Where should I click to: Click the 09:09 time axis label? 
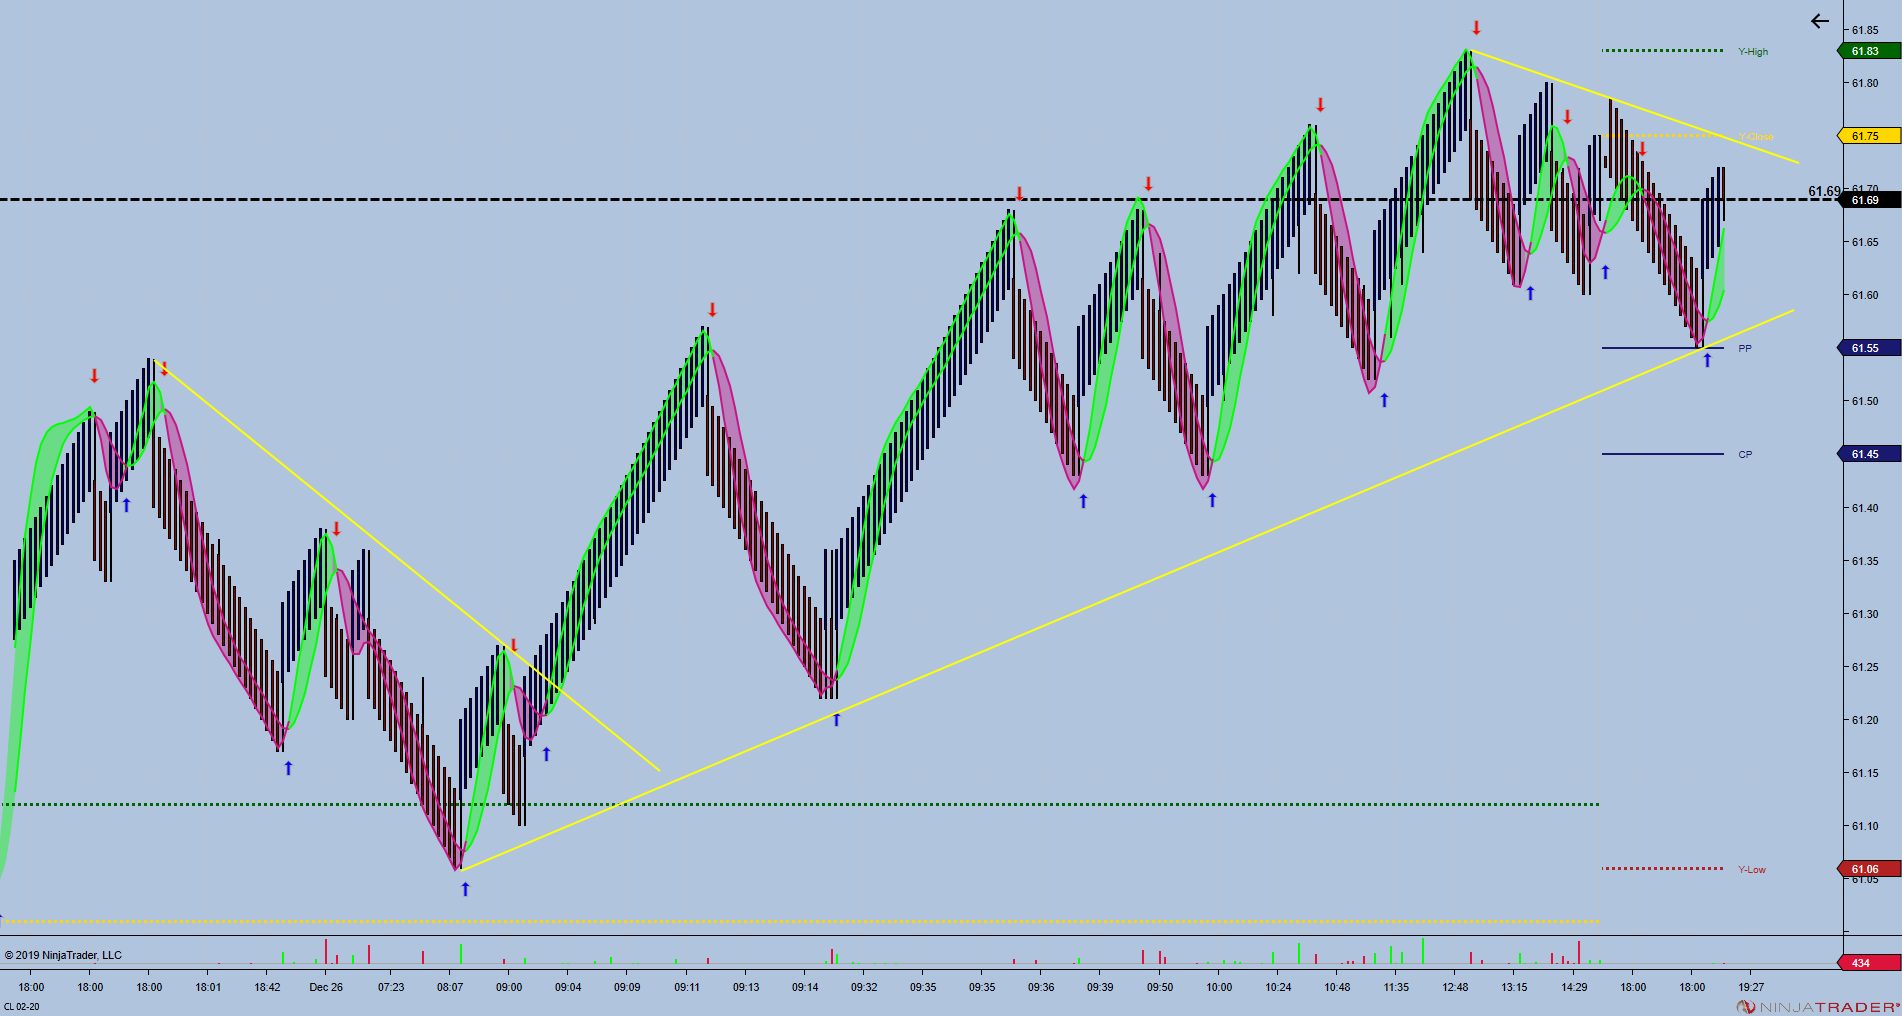[627, 987]
